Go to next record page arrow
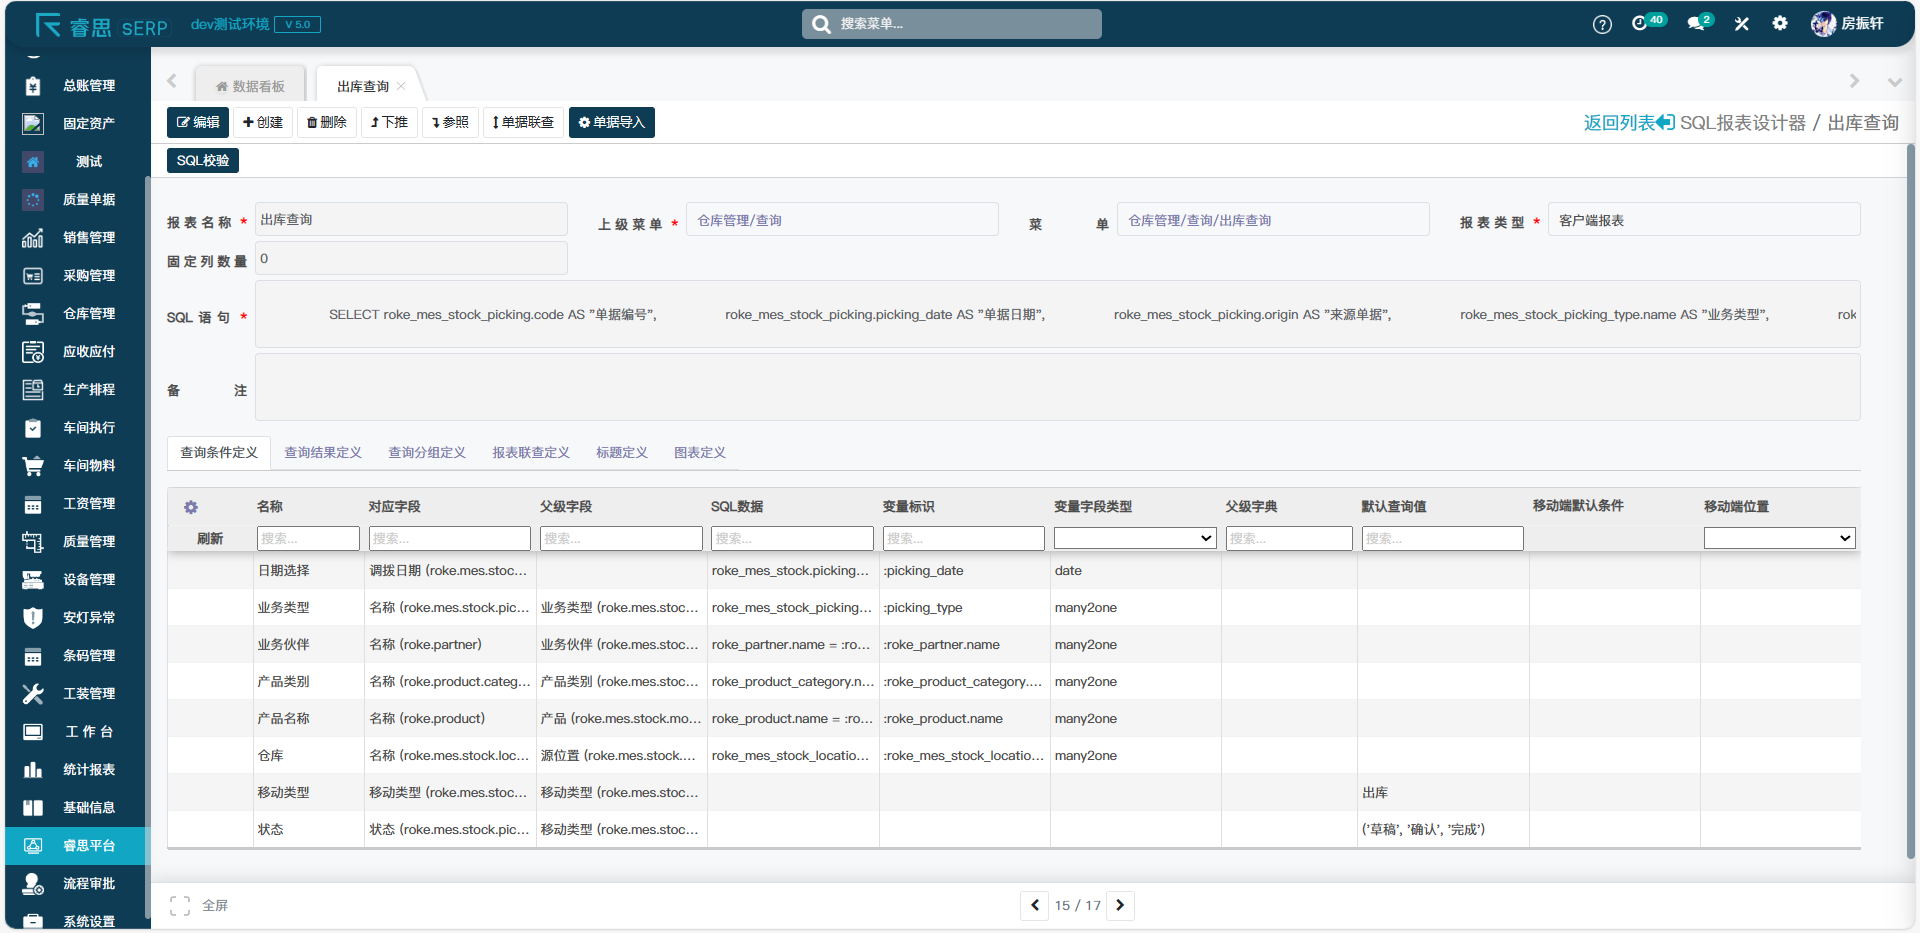 1120,905
